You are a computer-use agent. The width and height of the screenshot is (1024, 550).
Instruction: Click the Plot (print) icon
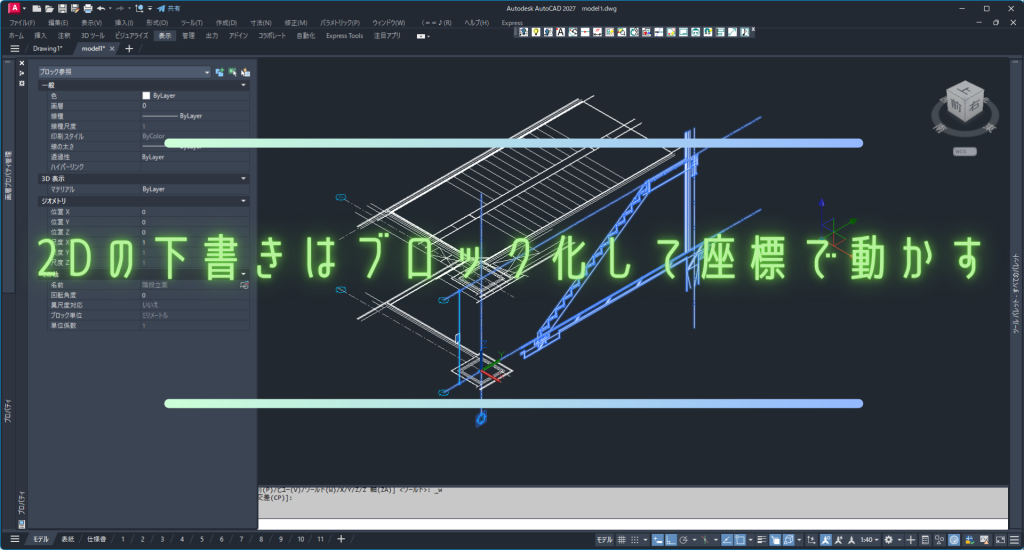(88, 8)
